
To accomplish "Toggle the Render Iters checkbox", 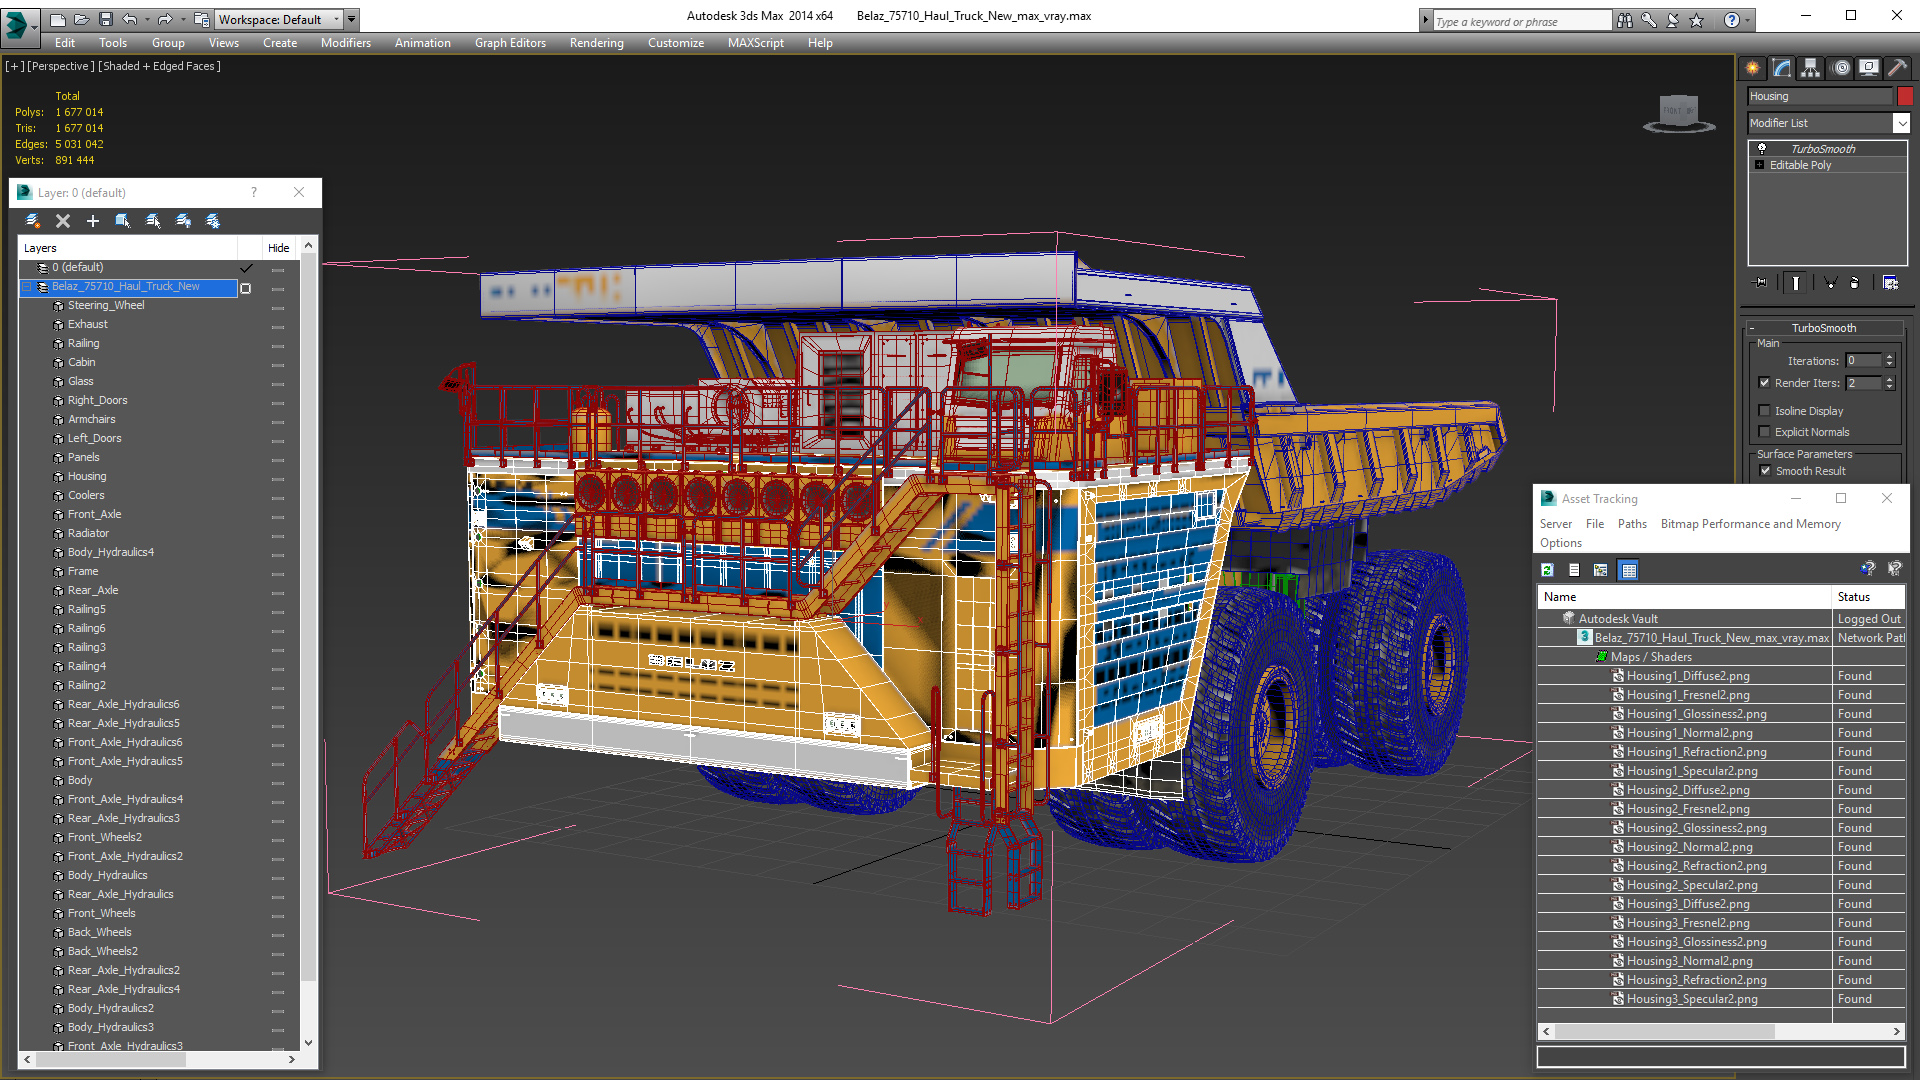I will point(1765,382).
